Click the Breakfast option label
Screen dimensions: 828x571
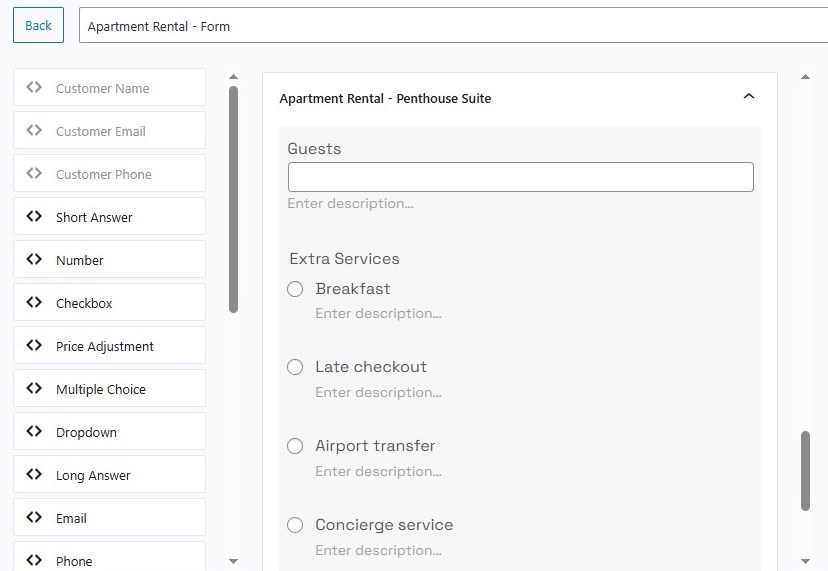click(x=353, y=289)
